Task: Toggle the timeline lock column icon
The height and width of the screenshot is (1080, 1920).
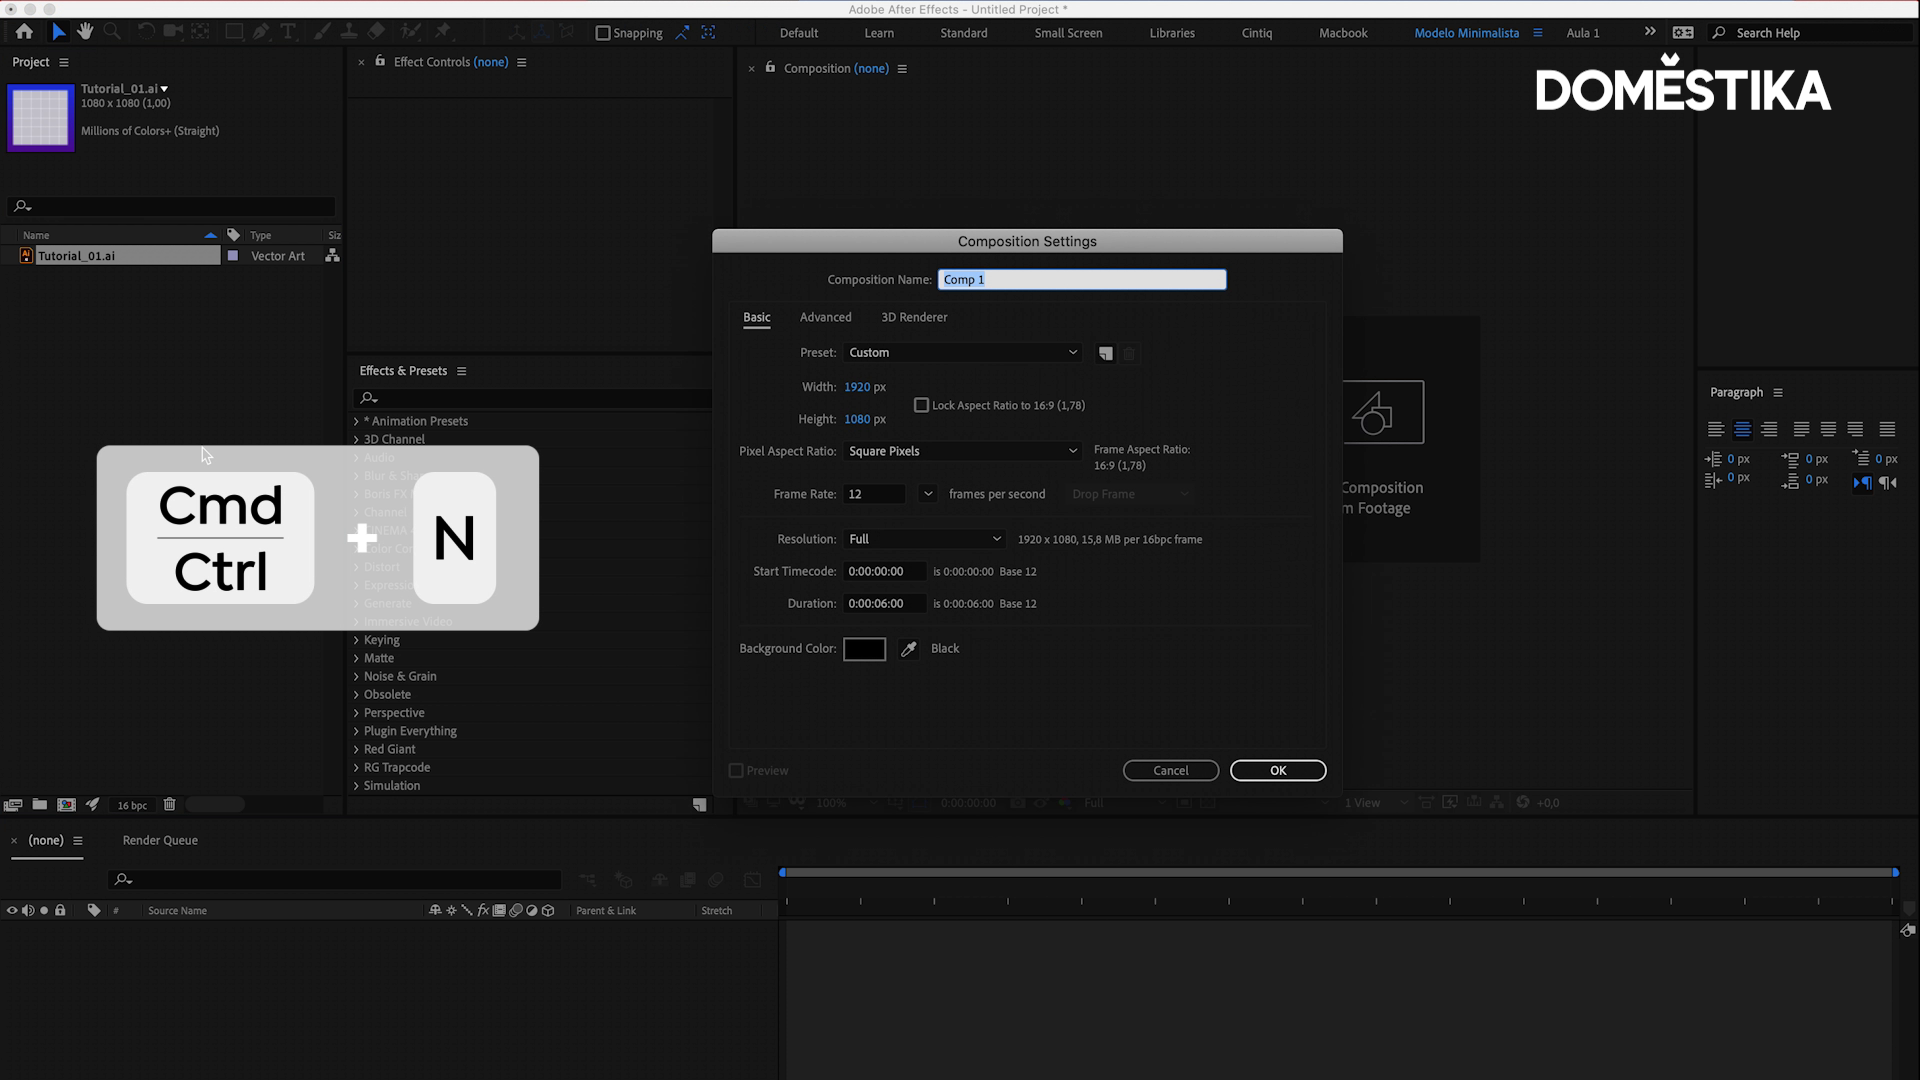Action: tap(60, 911)
